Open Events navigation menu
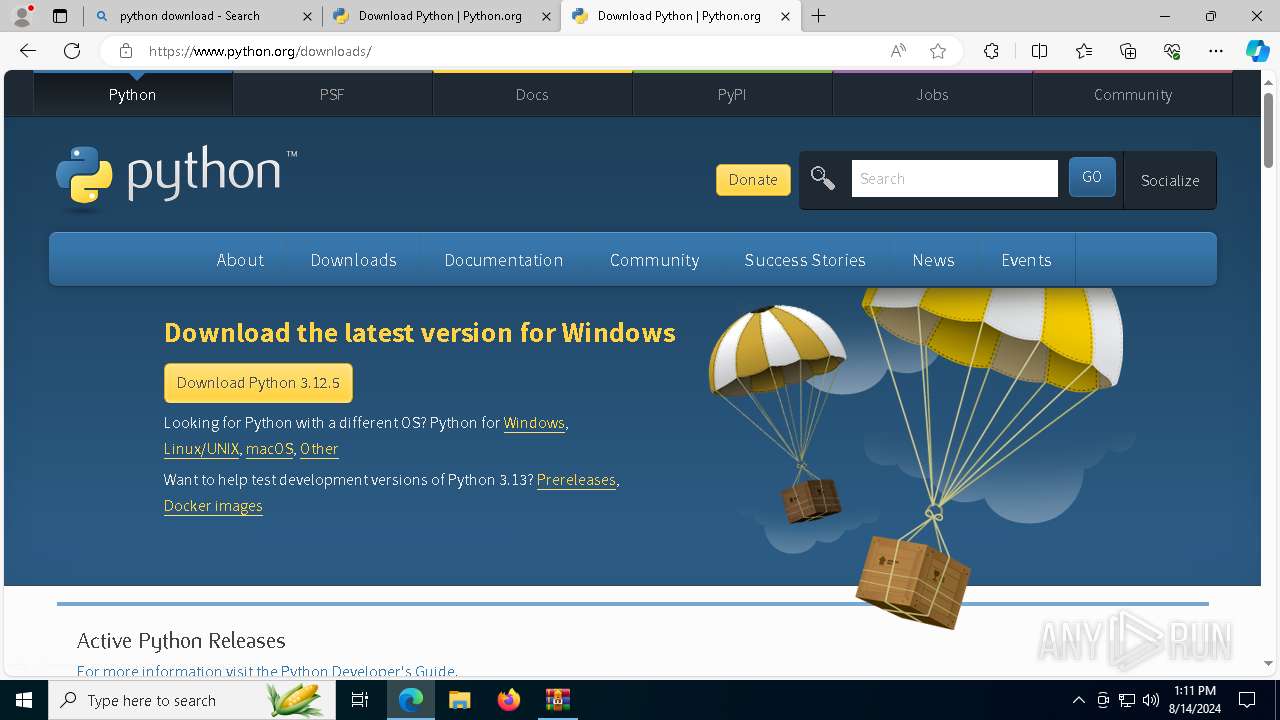The width and height of the screenshot is (1280, 720). [1026, 260]
